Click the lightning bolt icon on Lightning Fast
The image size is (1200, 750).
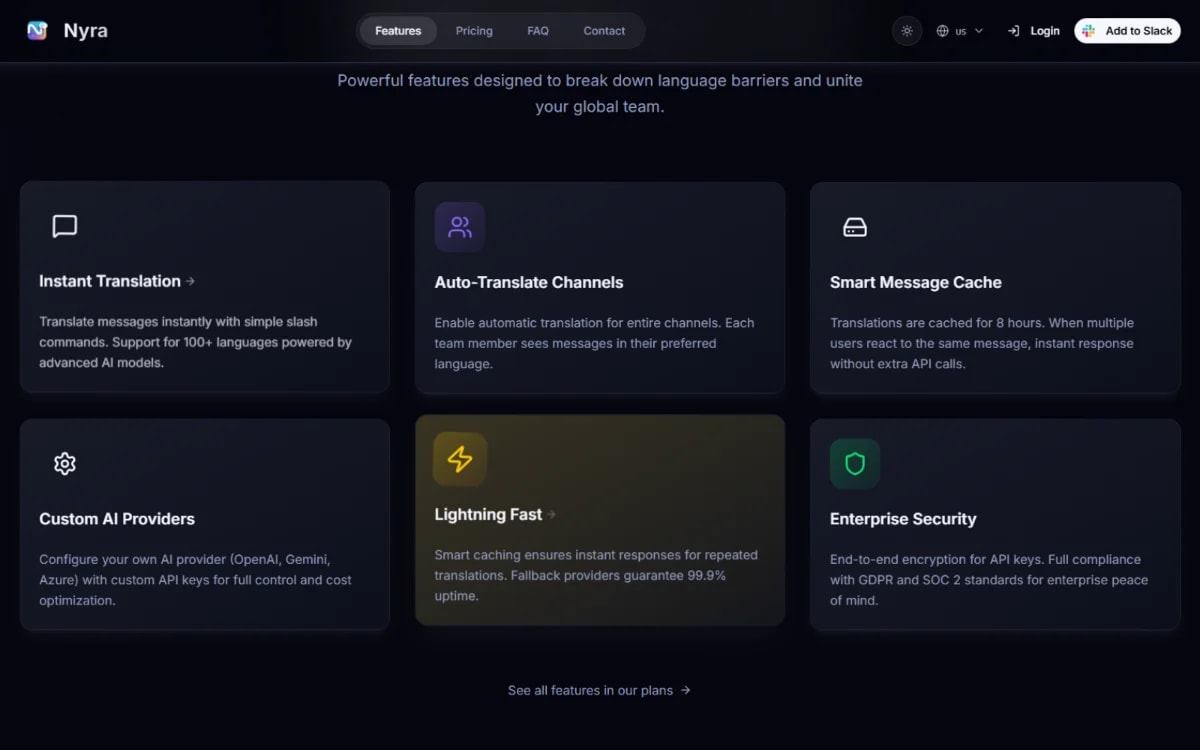[x=459, y=458]
